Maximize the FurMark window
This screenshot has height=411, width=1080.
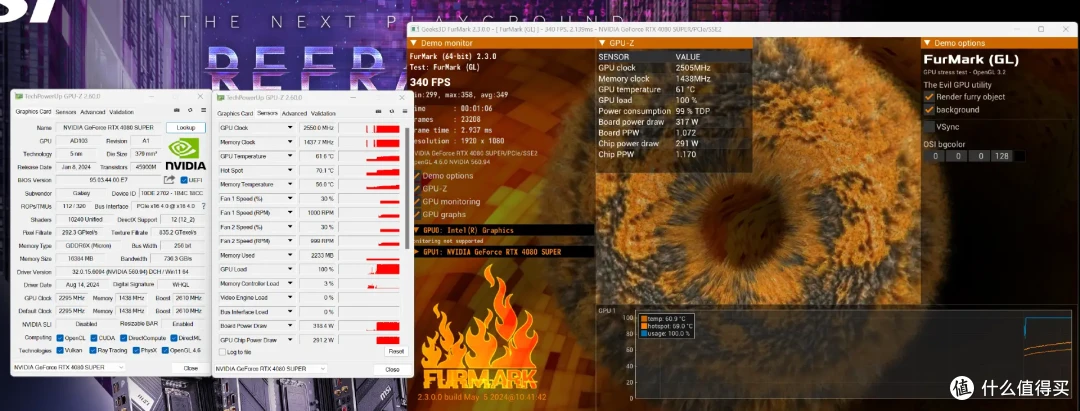[x=1041, y=29]
